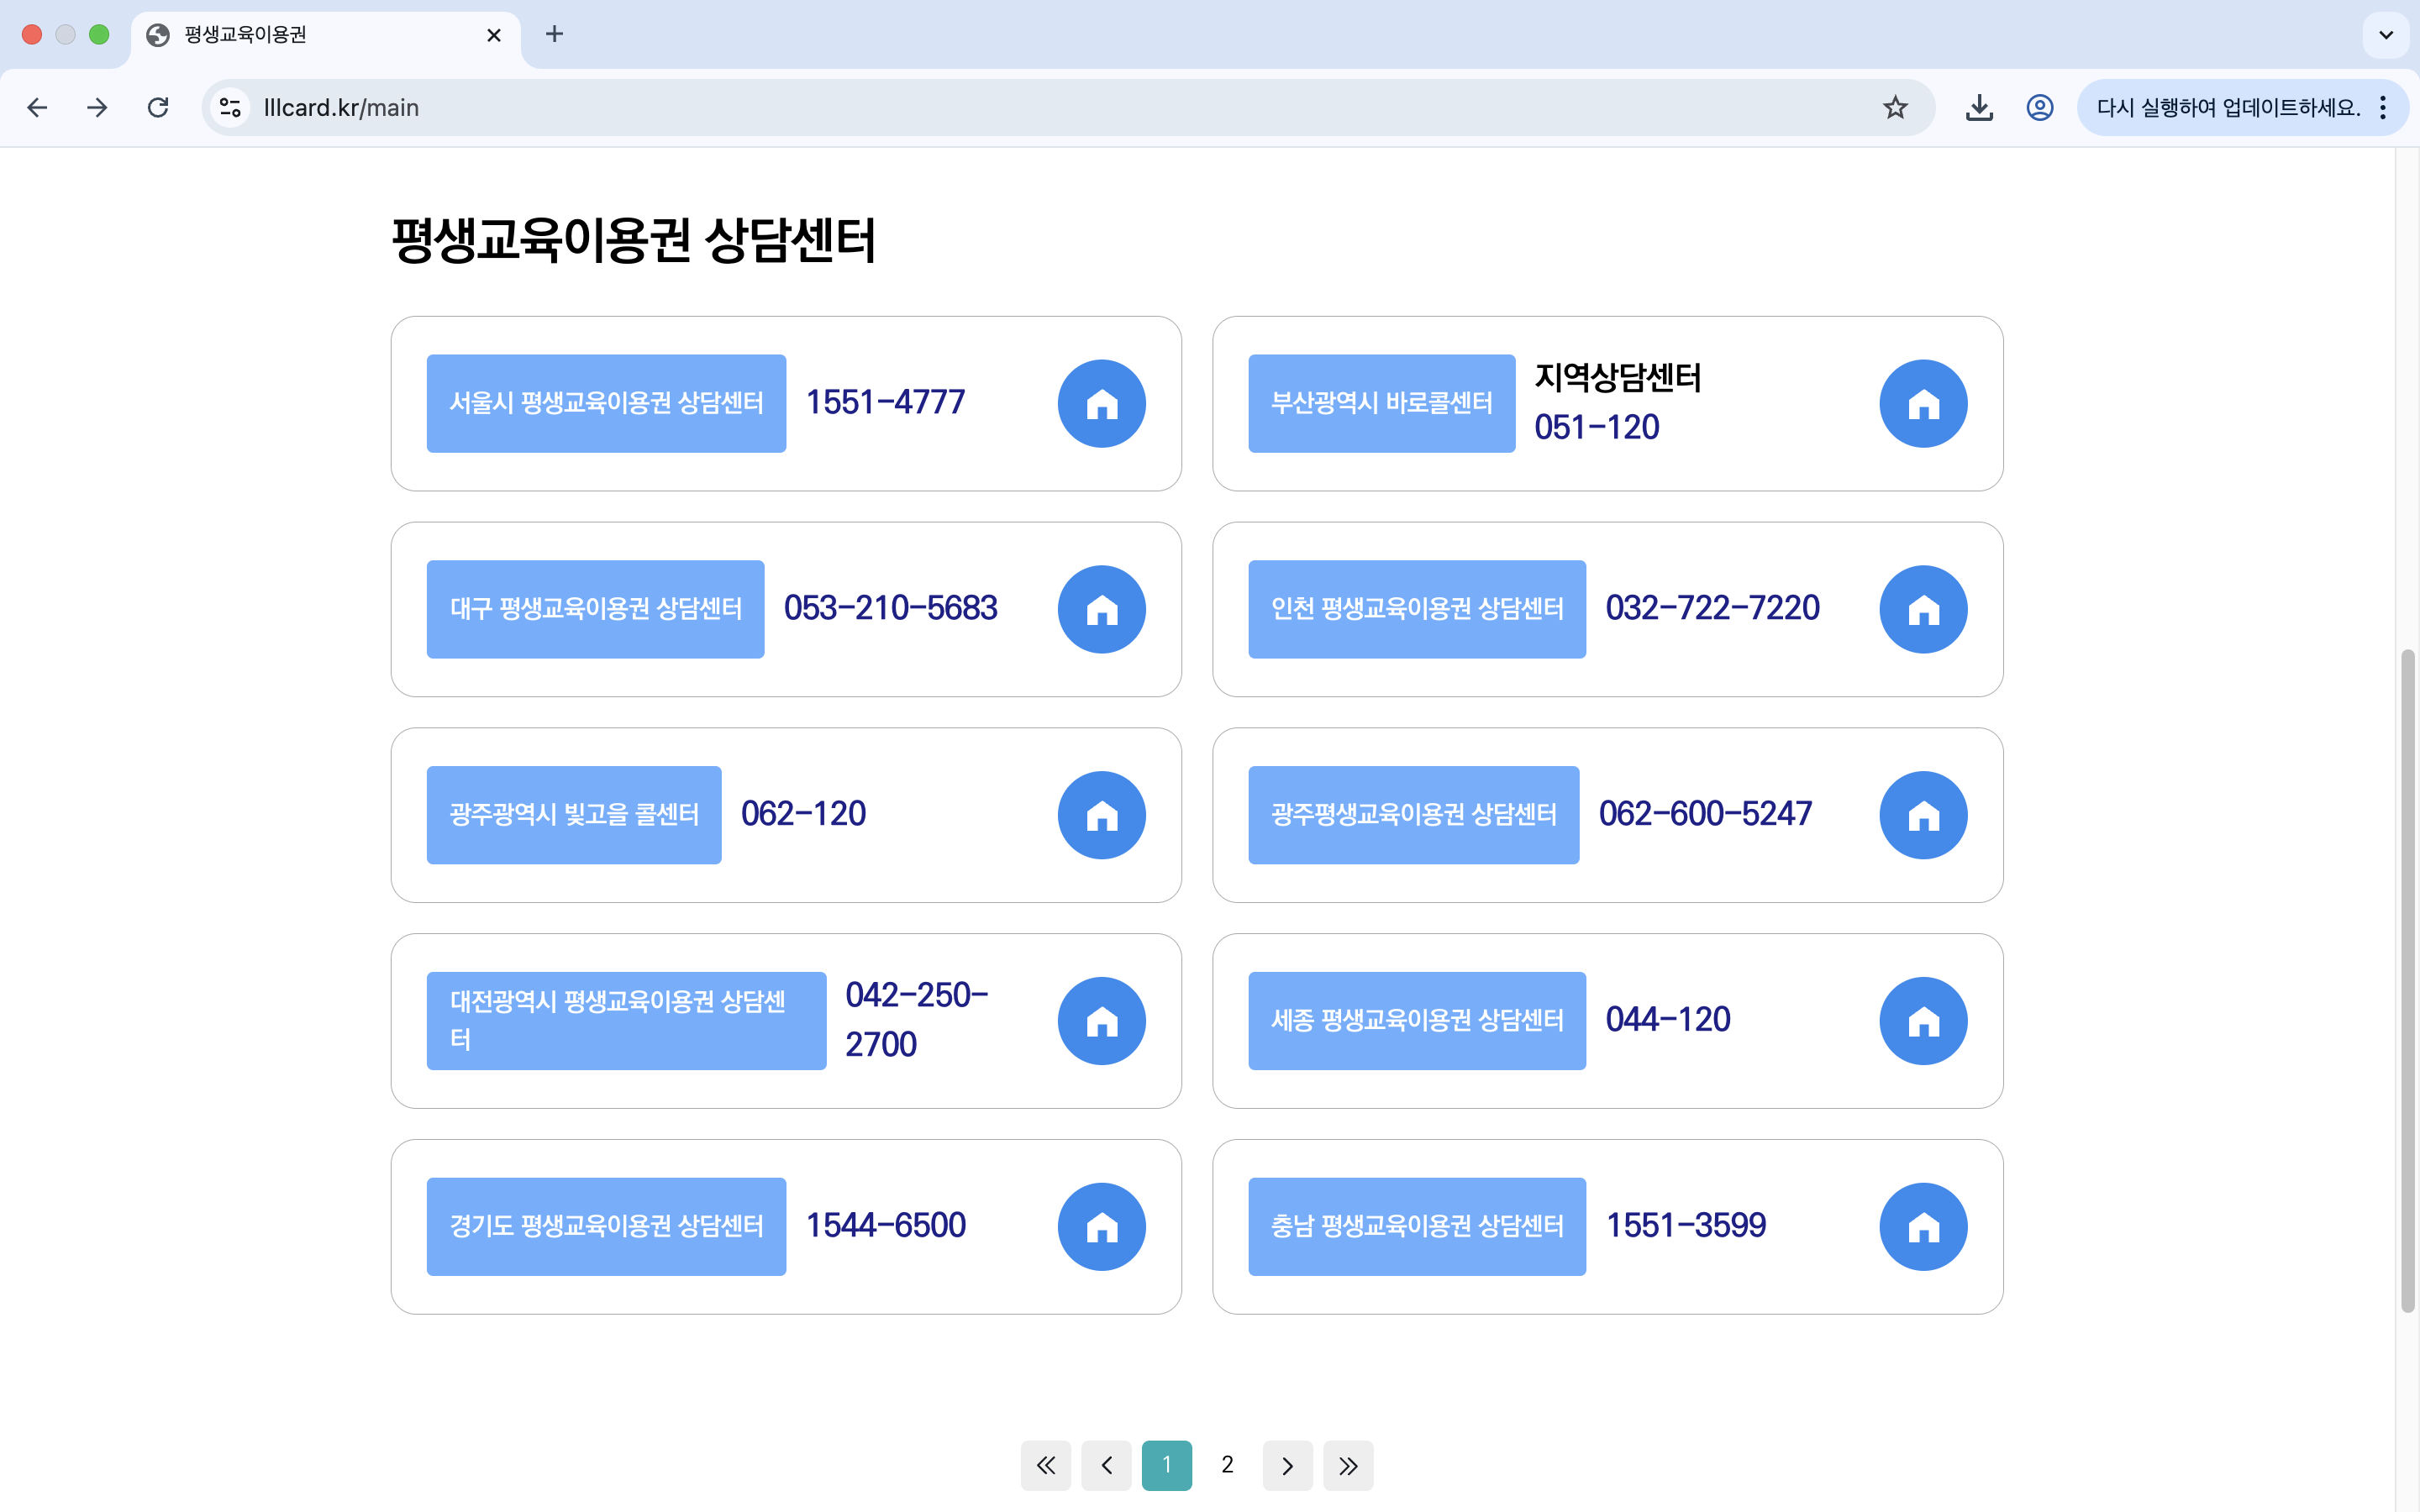The image size is (2420, 1512).
Task: Click next page single arrow
Action: click(x=1287, y=1466)
